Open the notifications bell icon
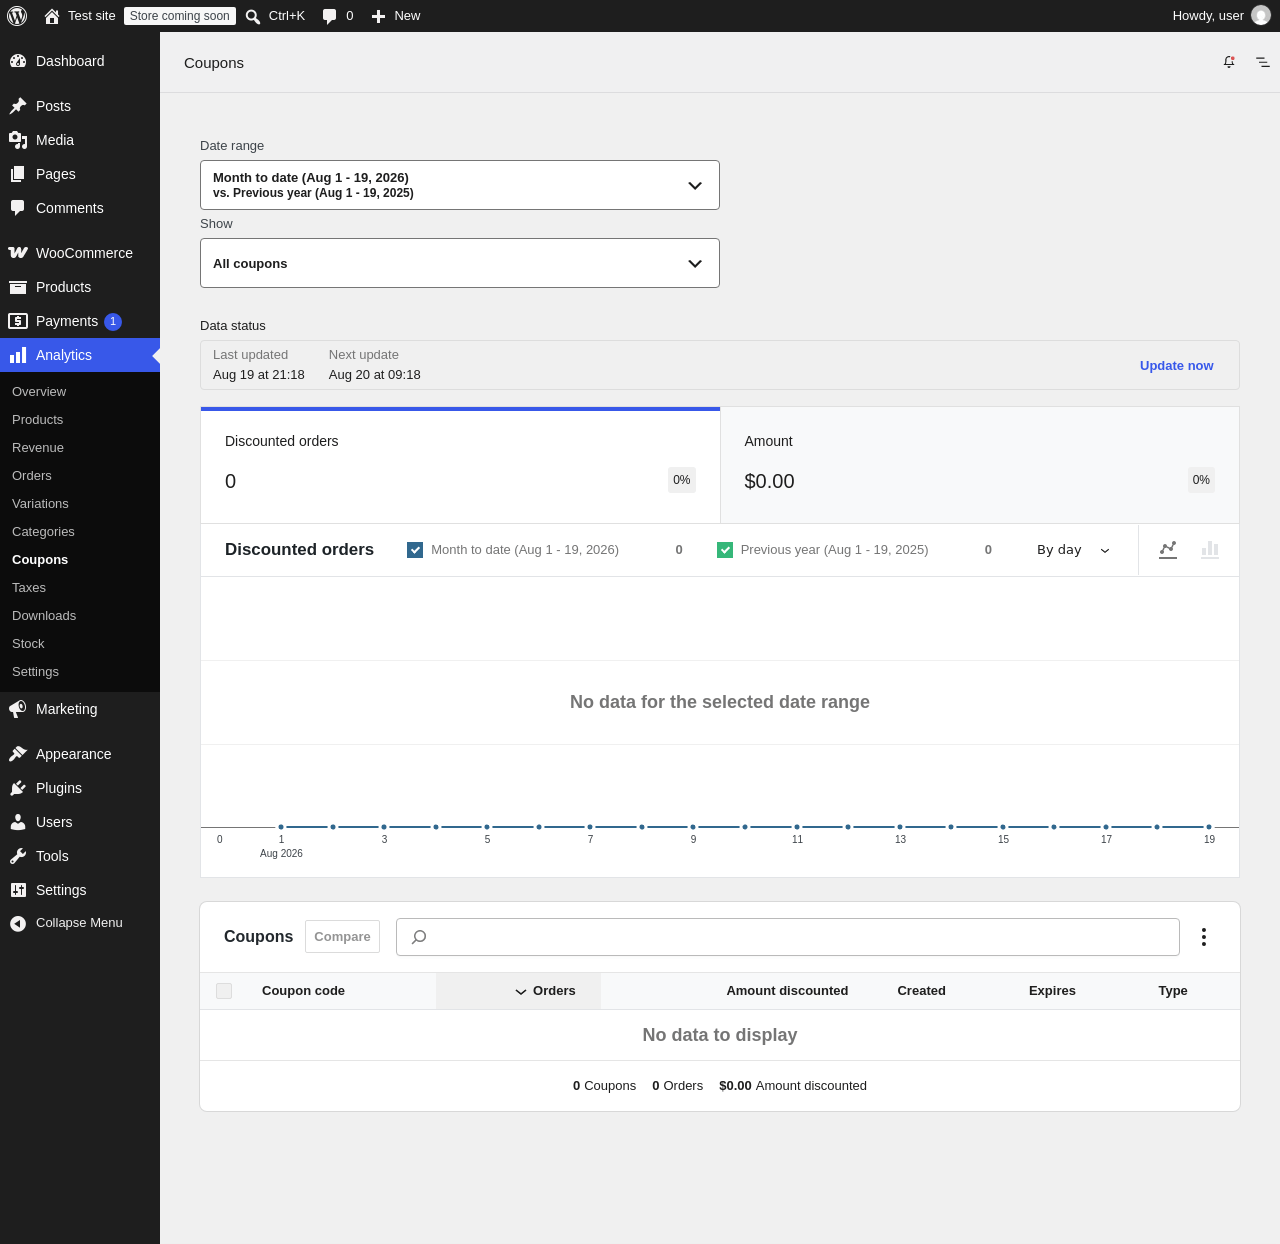 [1229, 62]
